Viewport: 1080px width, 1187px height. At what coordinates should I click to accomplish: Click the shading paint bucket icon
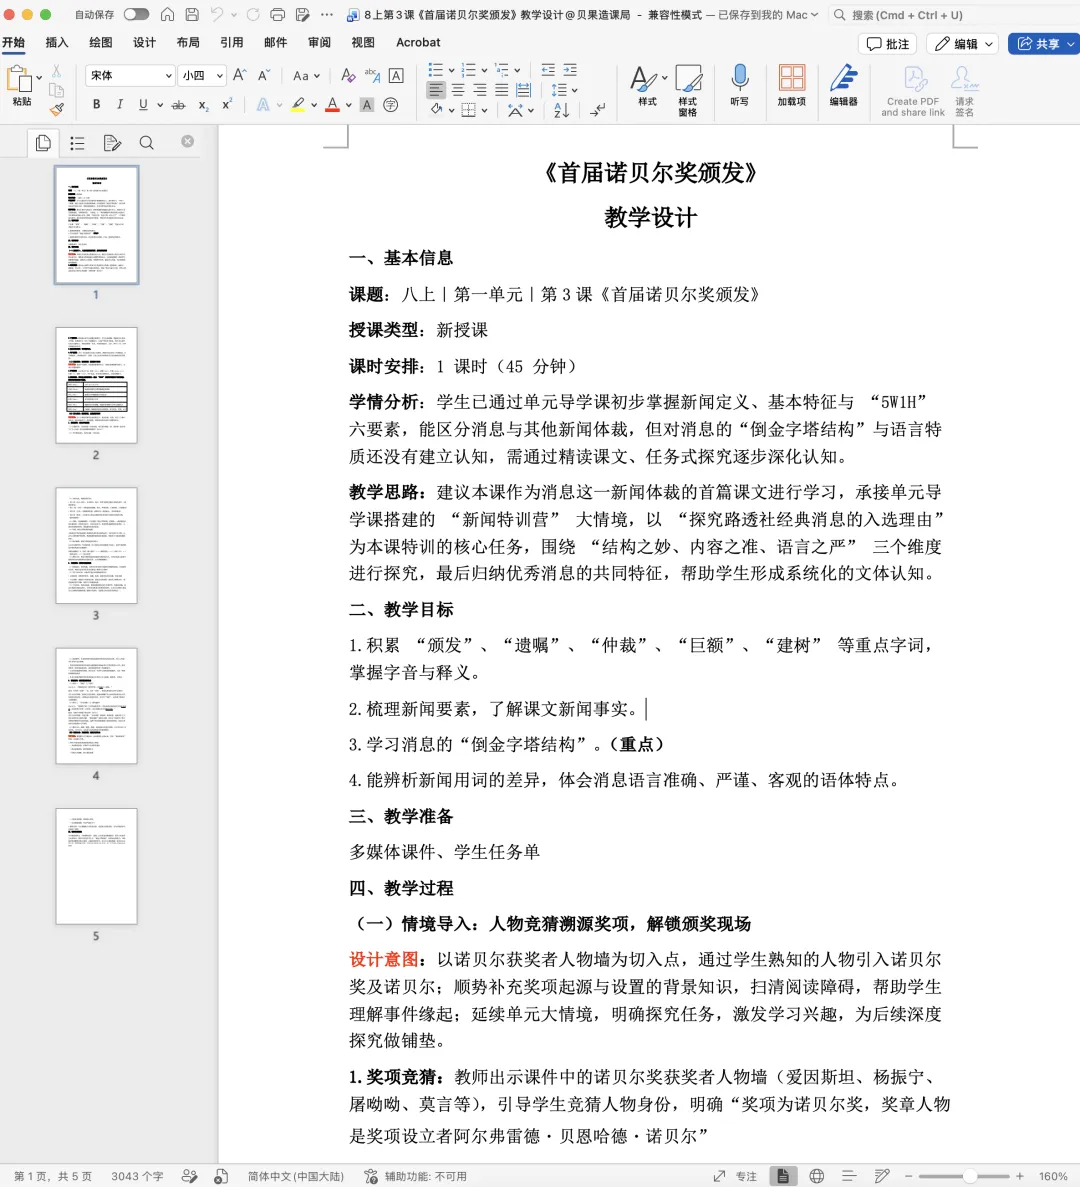(x=437, y=110)
